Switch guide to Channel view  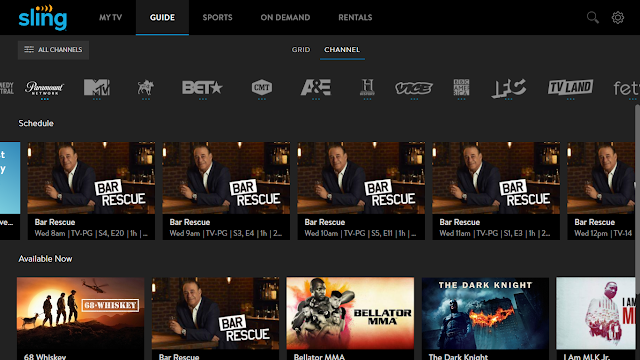coord(342,49)
